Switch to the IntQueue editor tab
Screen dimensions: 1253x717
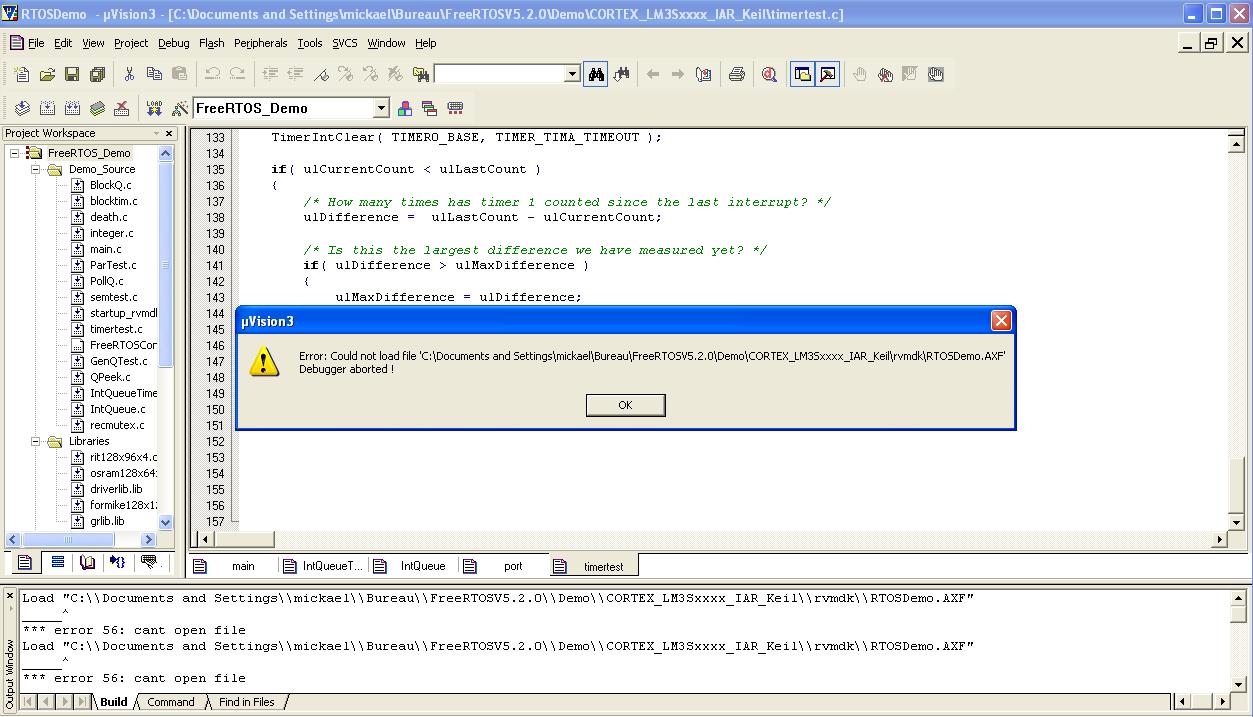(414, 566)
